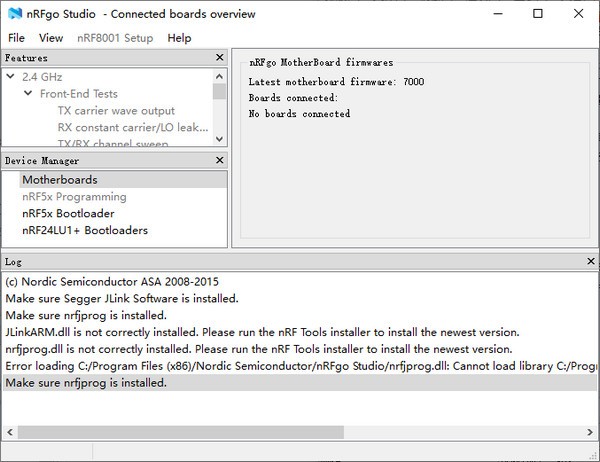
Task: Open the File menu
Action: (x=16, y=38)
